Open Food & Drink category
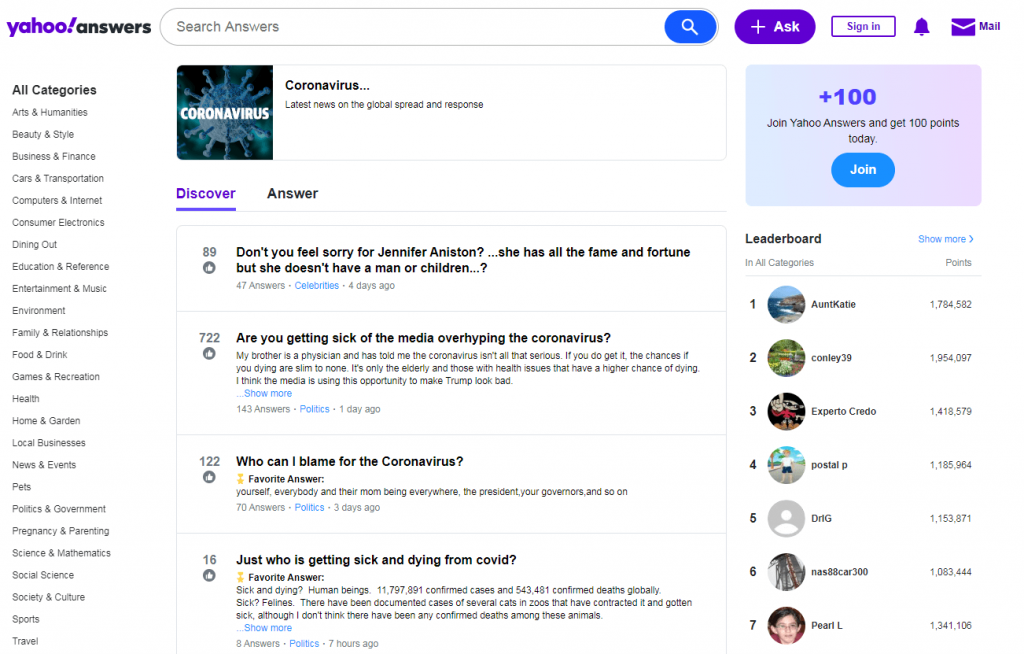The image size is (1024, 654). point(40,355)
